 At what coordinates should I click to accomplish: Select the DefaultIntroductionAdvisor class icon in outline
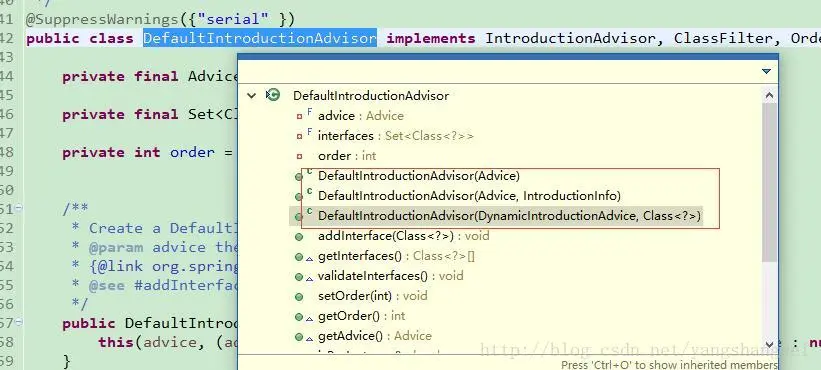(273, 95)
